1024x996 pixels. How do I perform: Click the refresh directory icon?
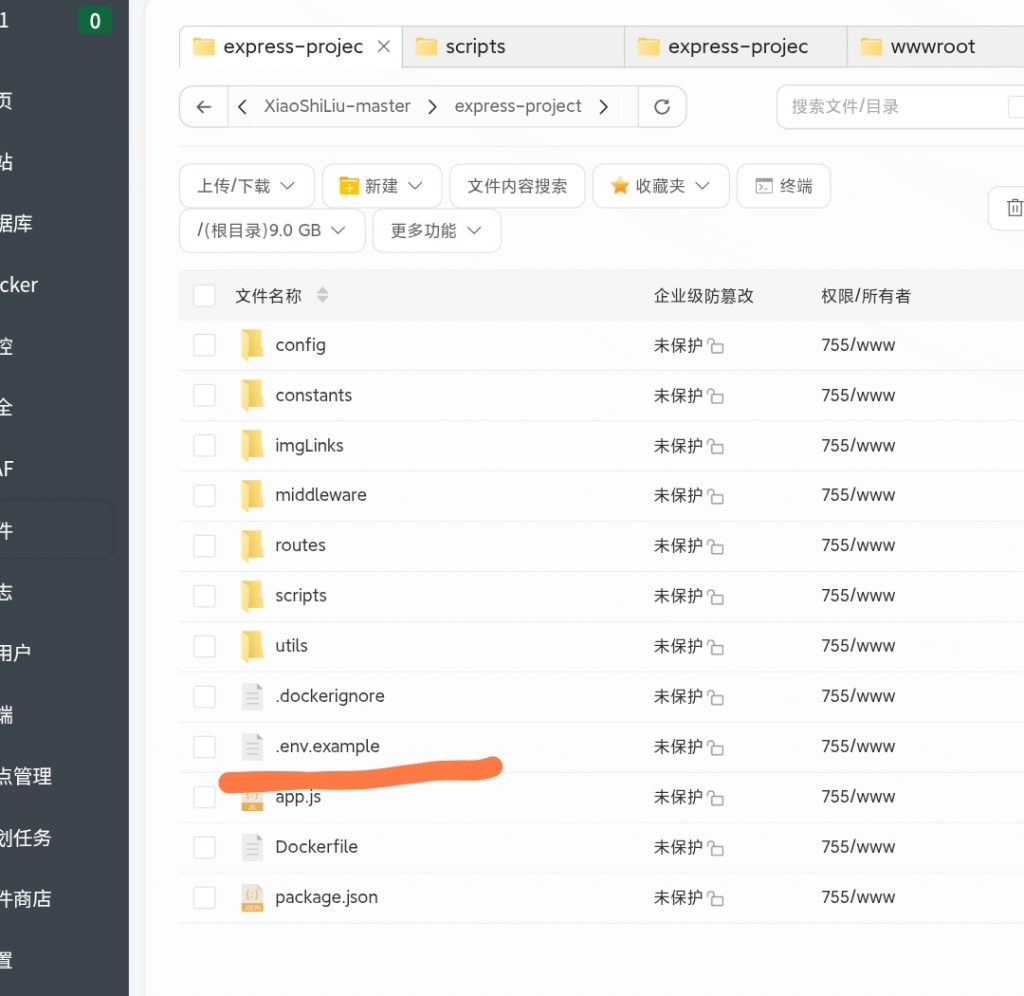[x=662, y=107]
